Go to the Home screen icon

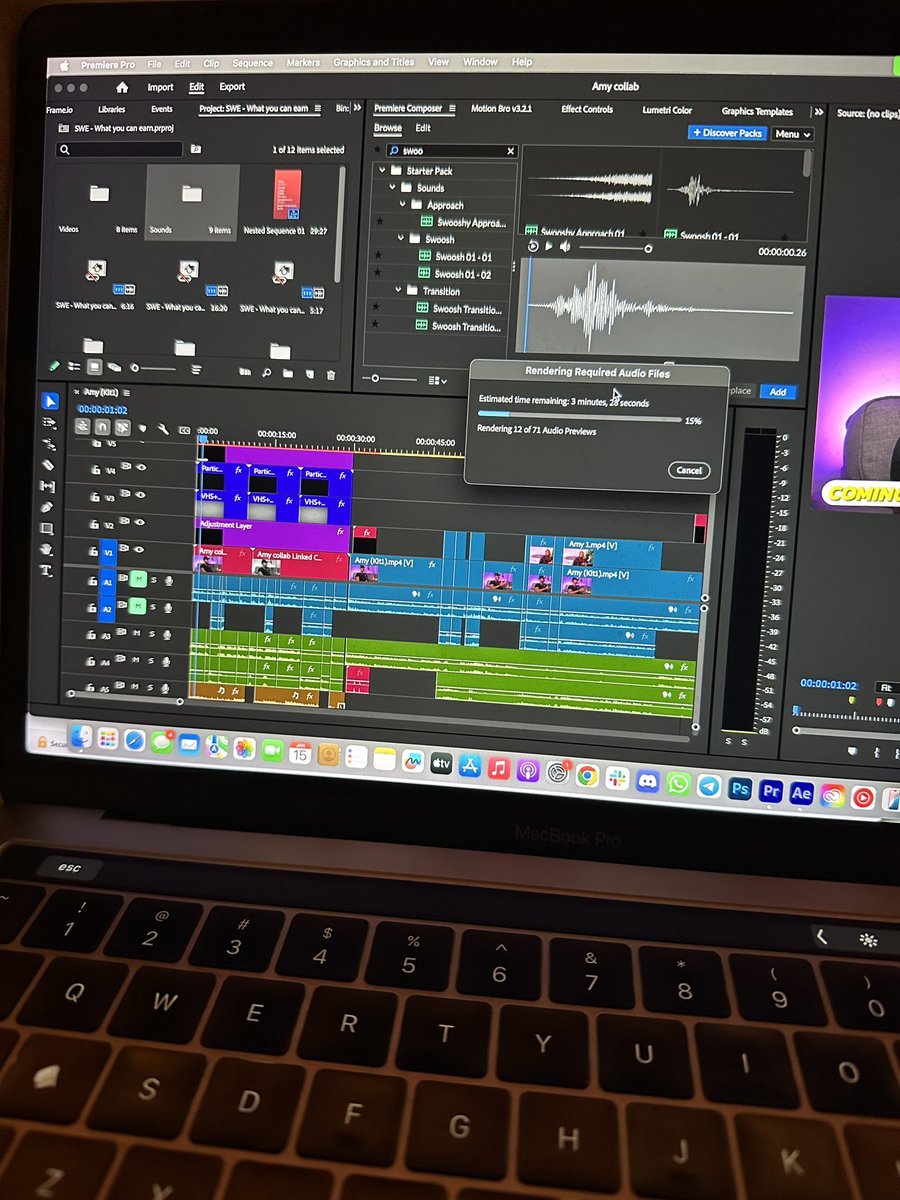122,87
